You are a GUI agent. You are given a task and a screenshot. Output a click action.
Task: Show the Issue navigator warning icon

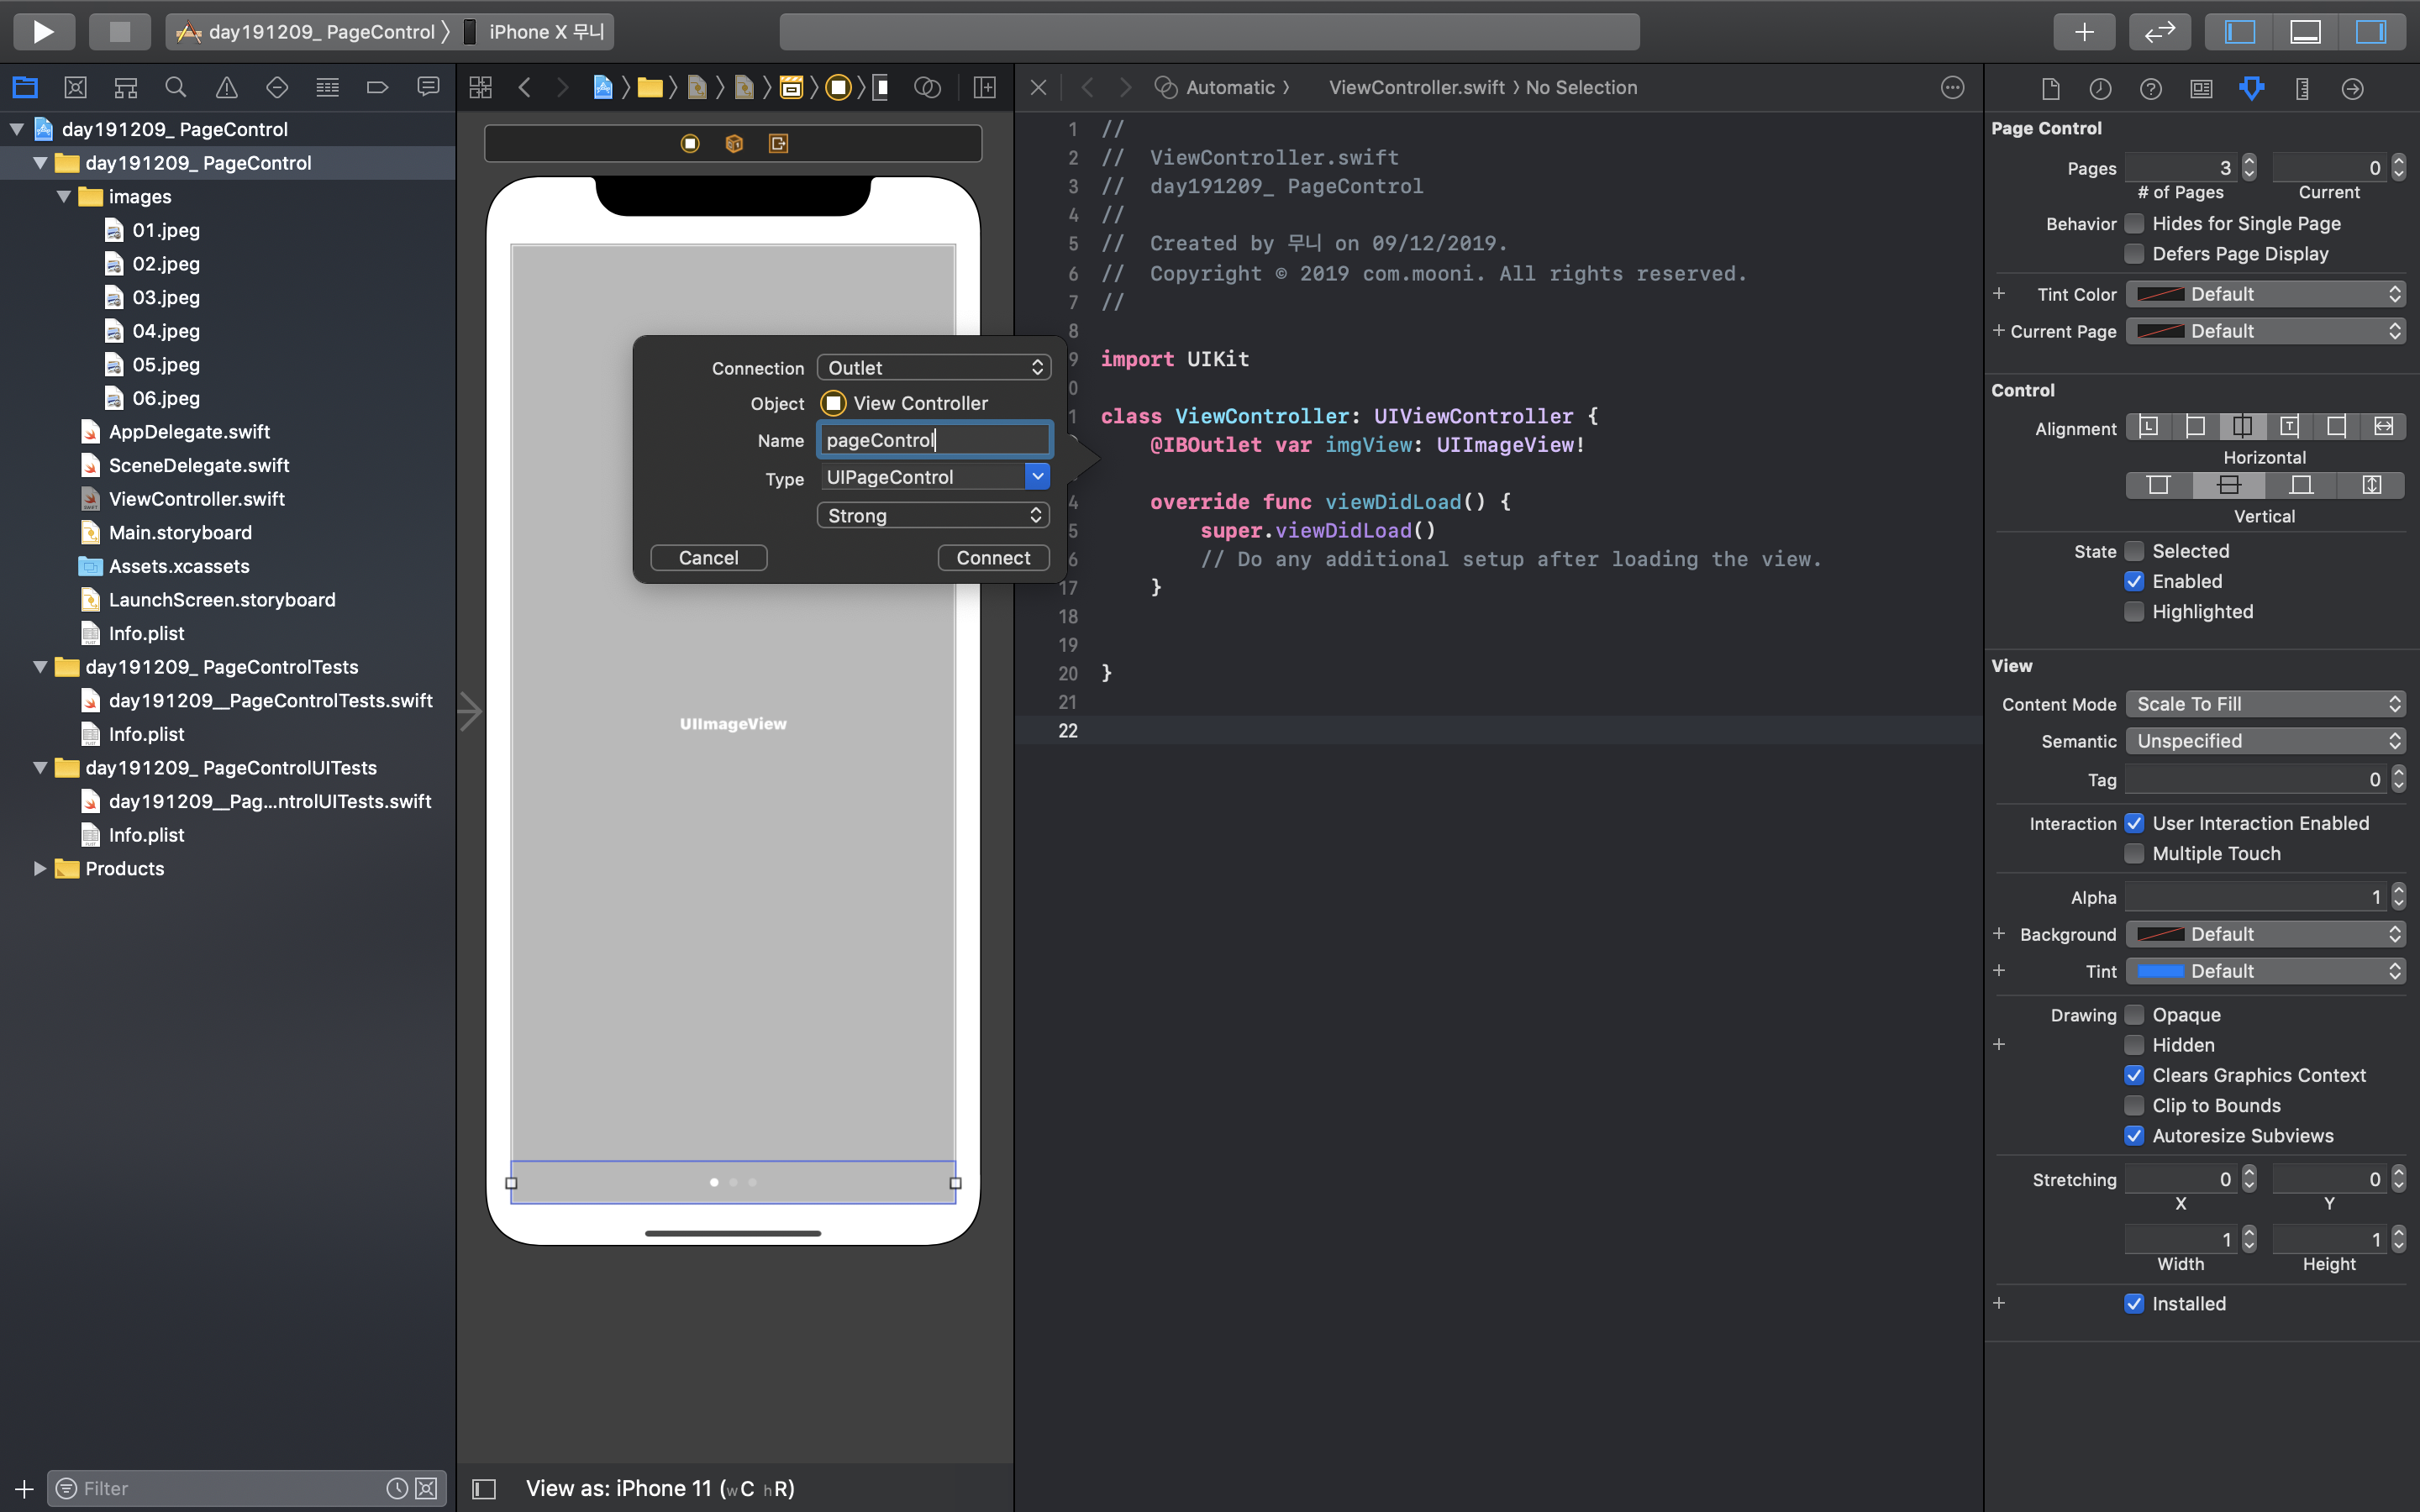point(227,88)
